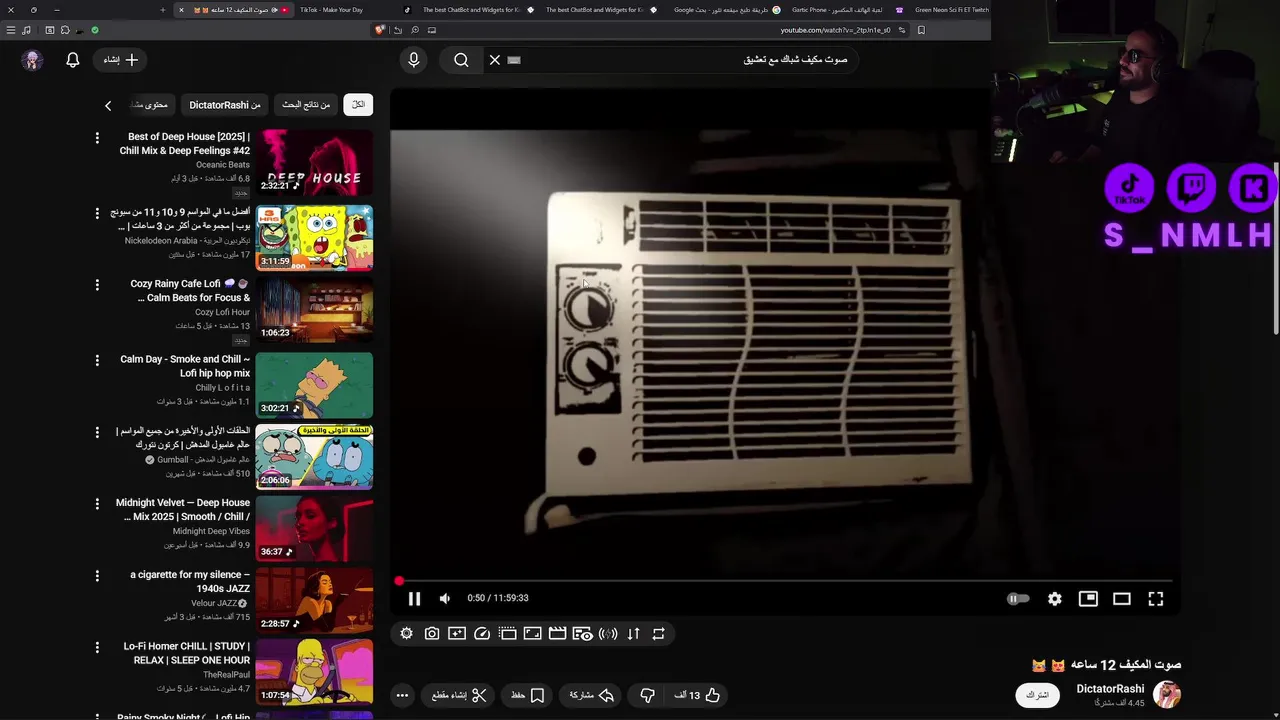
Task: Start voice search with microphone icon
Action: 413,60
